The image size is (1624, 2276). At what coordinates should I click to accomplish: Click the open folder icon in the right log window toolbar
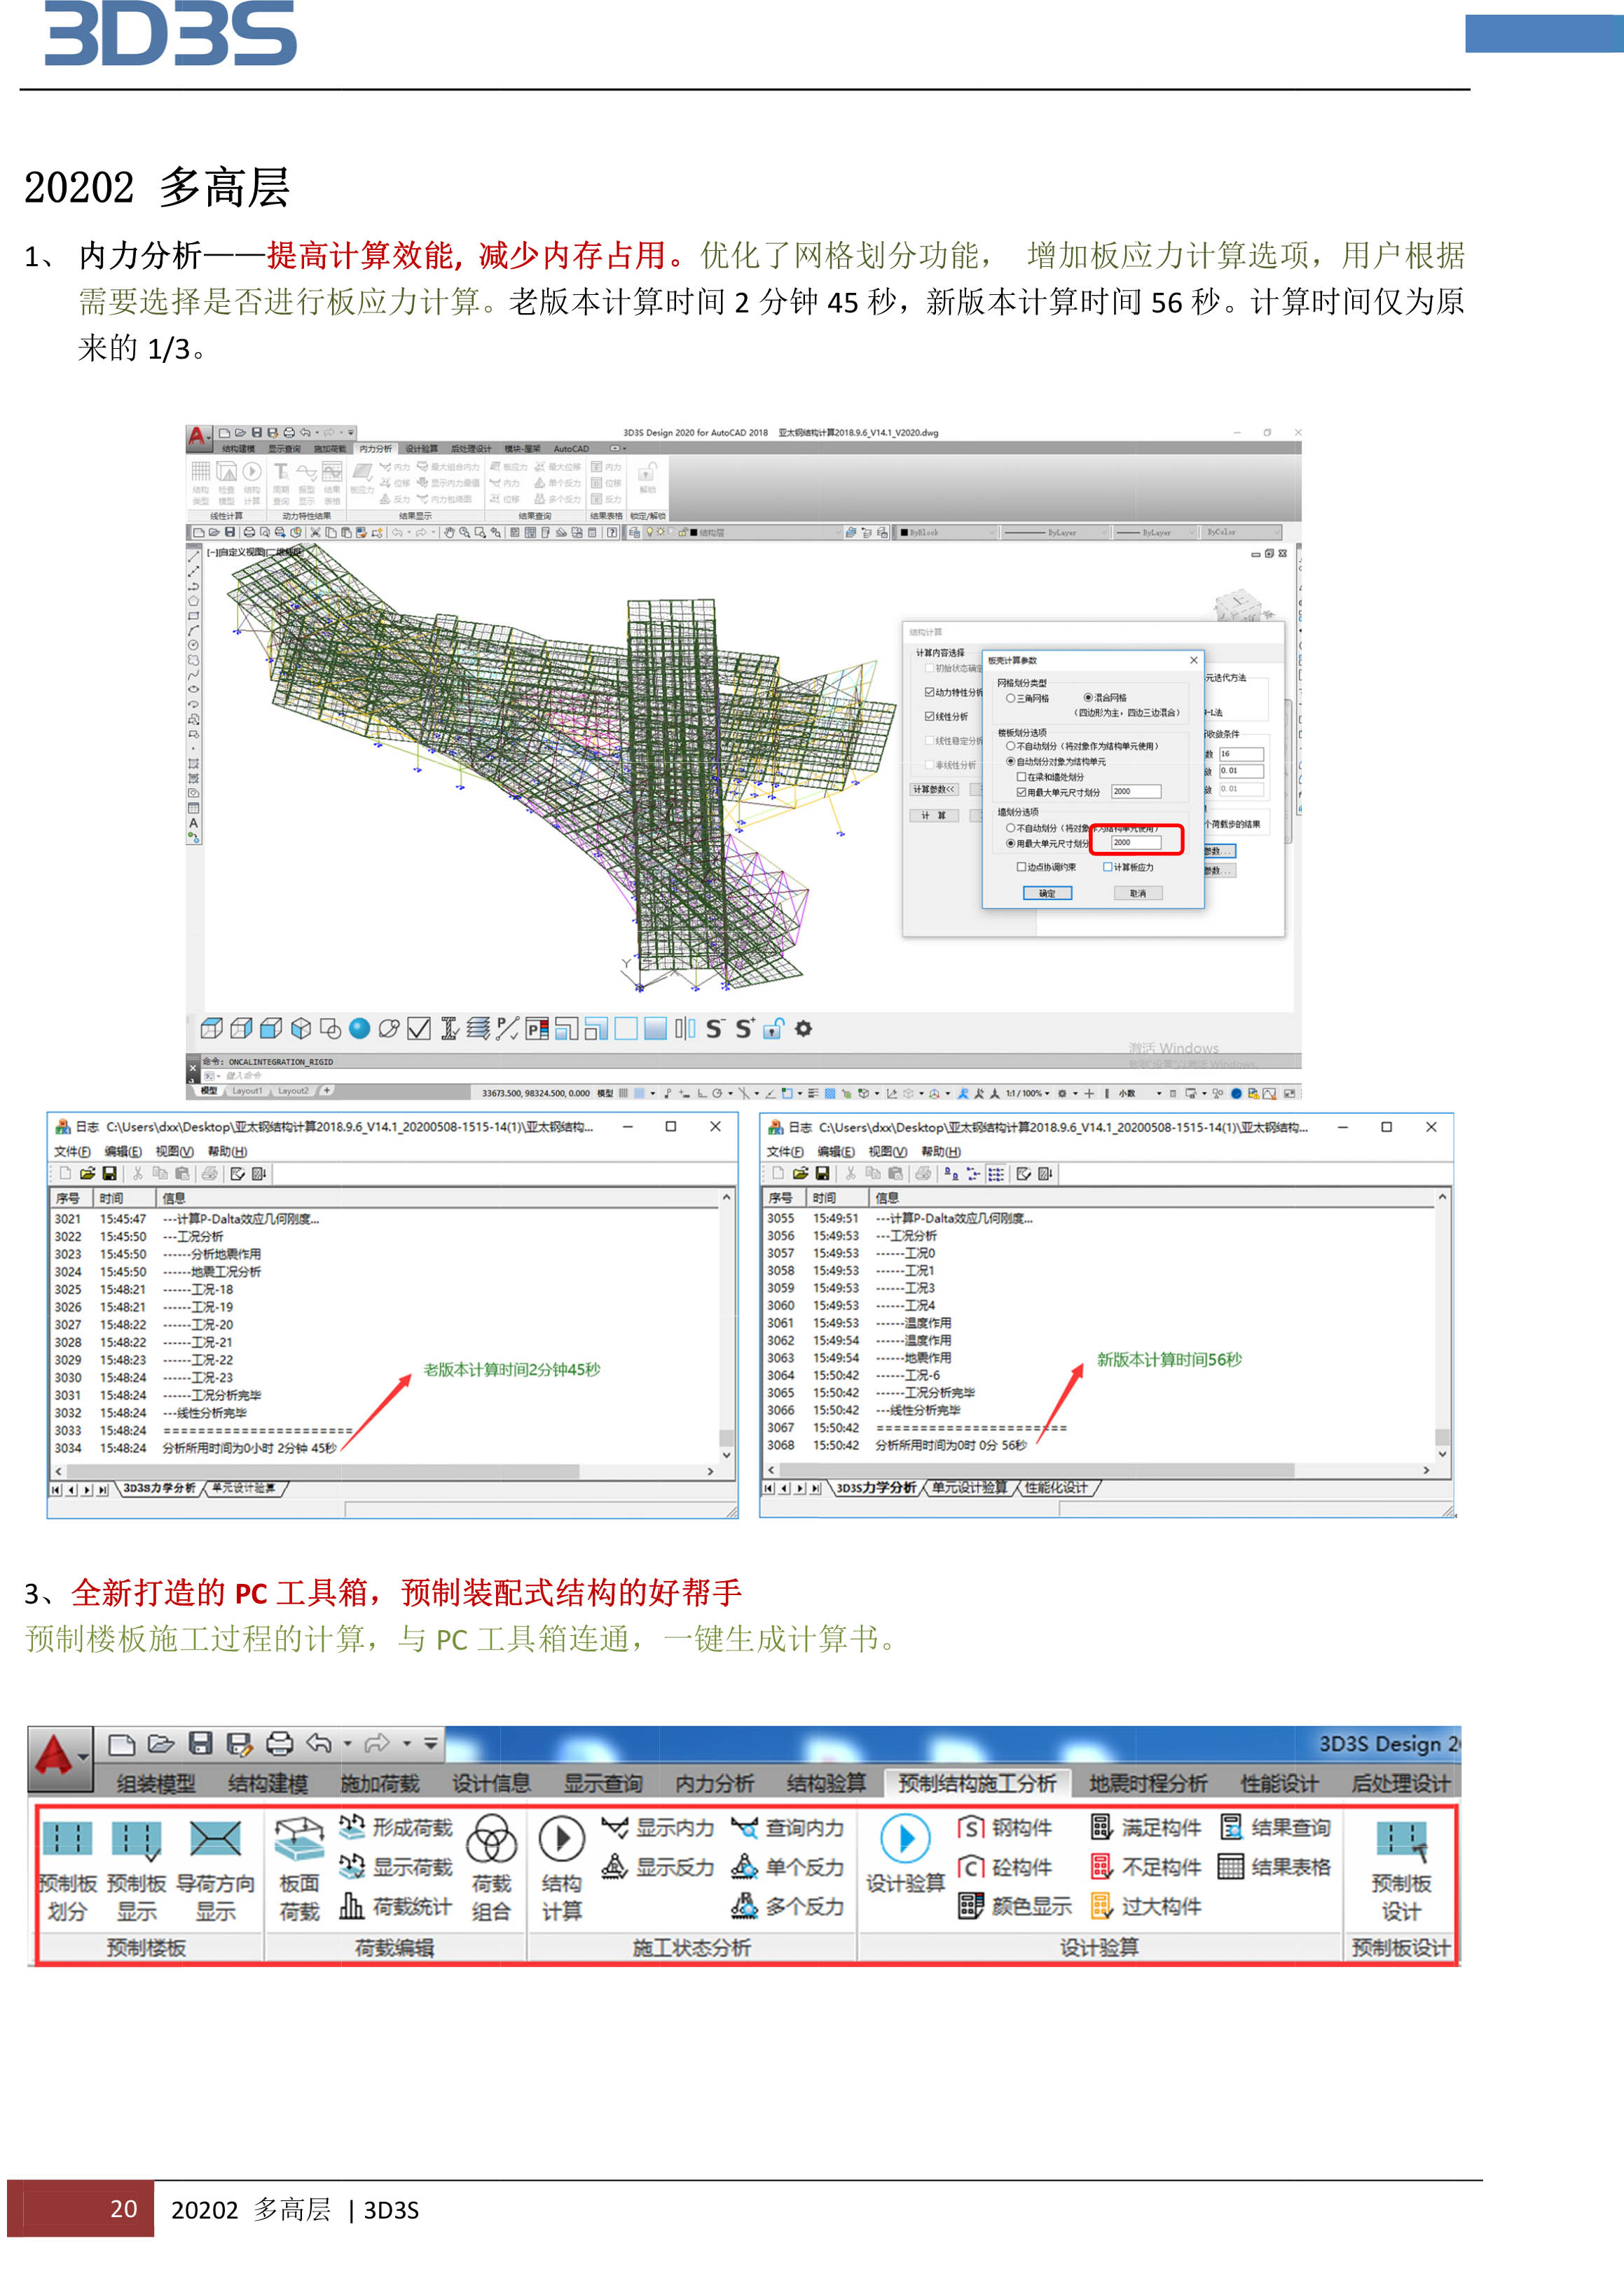[800, 1174]
